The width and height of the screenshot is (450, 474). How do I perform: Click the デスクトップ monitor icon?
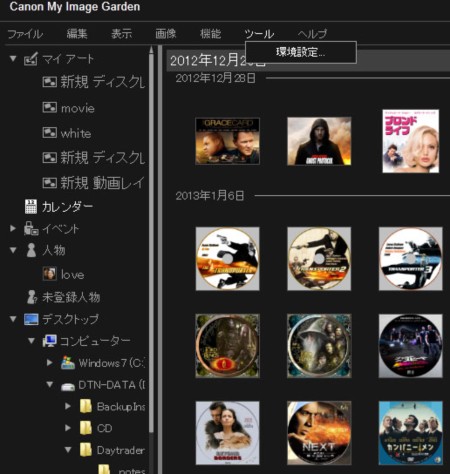pyautogui.click(x=31, y=319)
